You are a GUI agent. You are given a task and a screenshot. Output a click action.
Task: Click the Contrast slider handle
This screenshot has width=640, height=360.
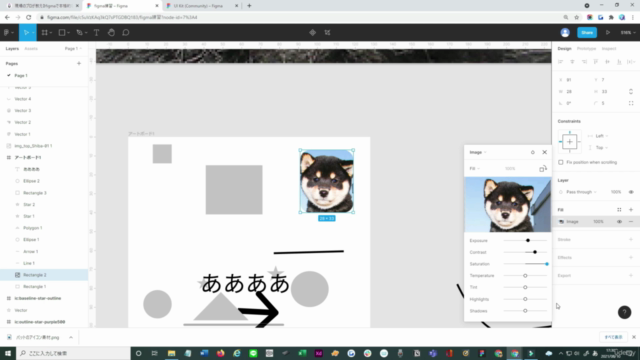coord(535,252)
